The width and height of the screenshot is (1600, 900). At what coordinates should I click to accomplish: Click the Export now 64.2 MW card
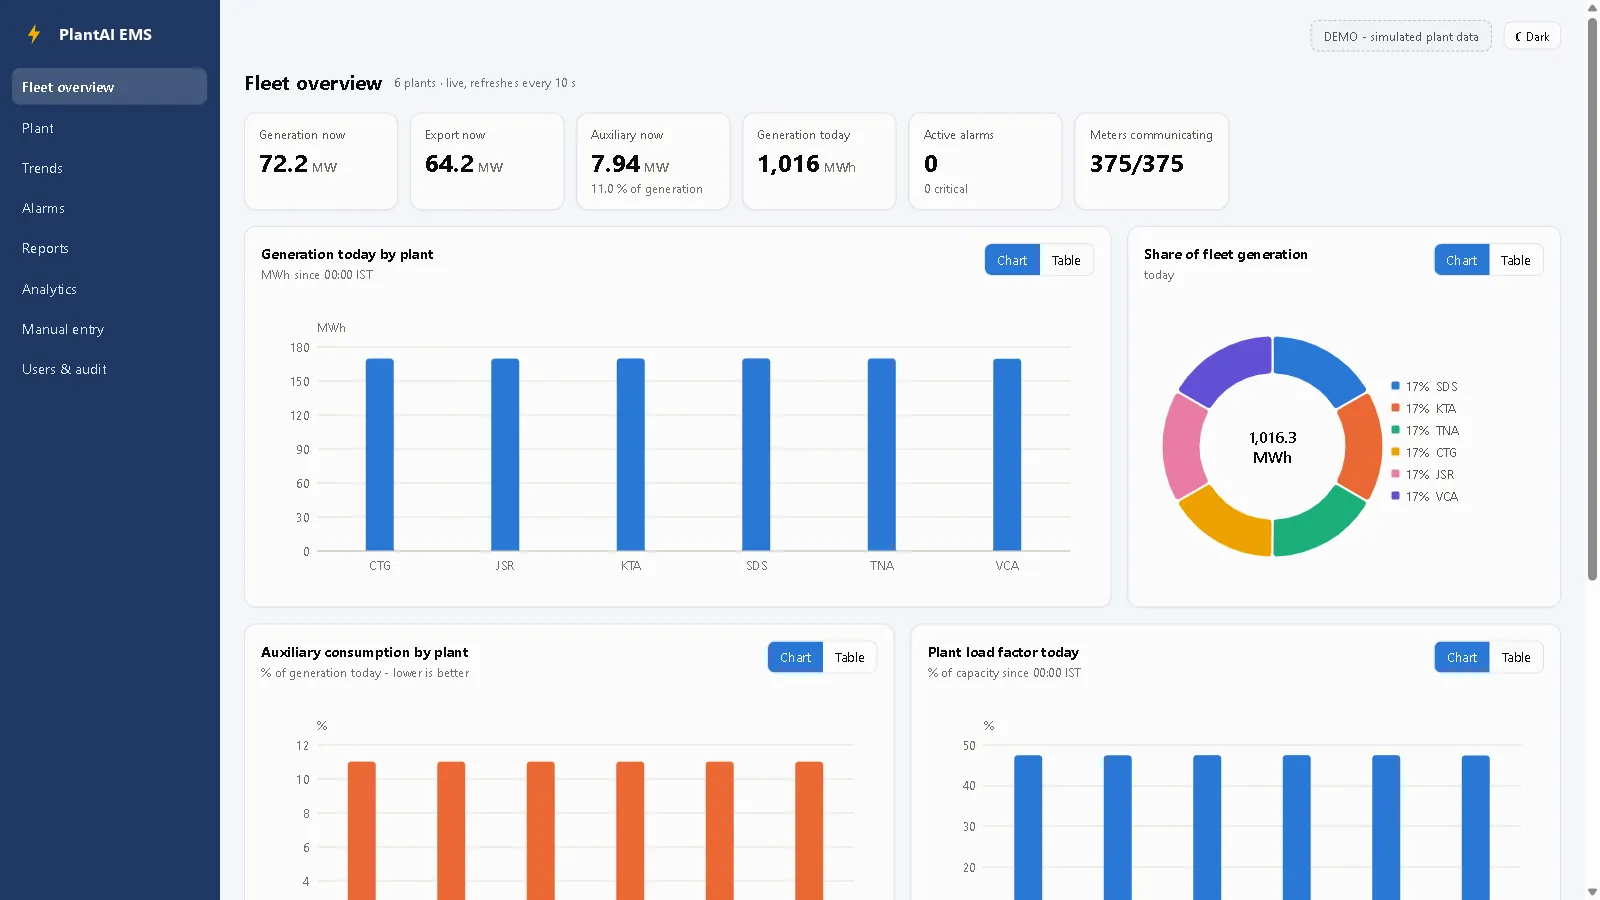coord(487,161)
